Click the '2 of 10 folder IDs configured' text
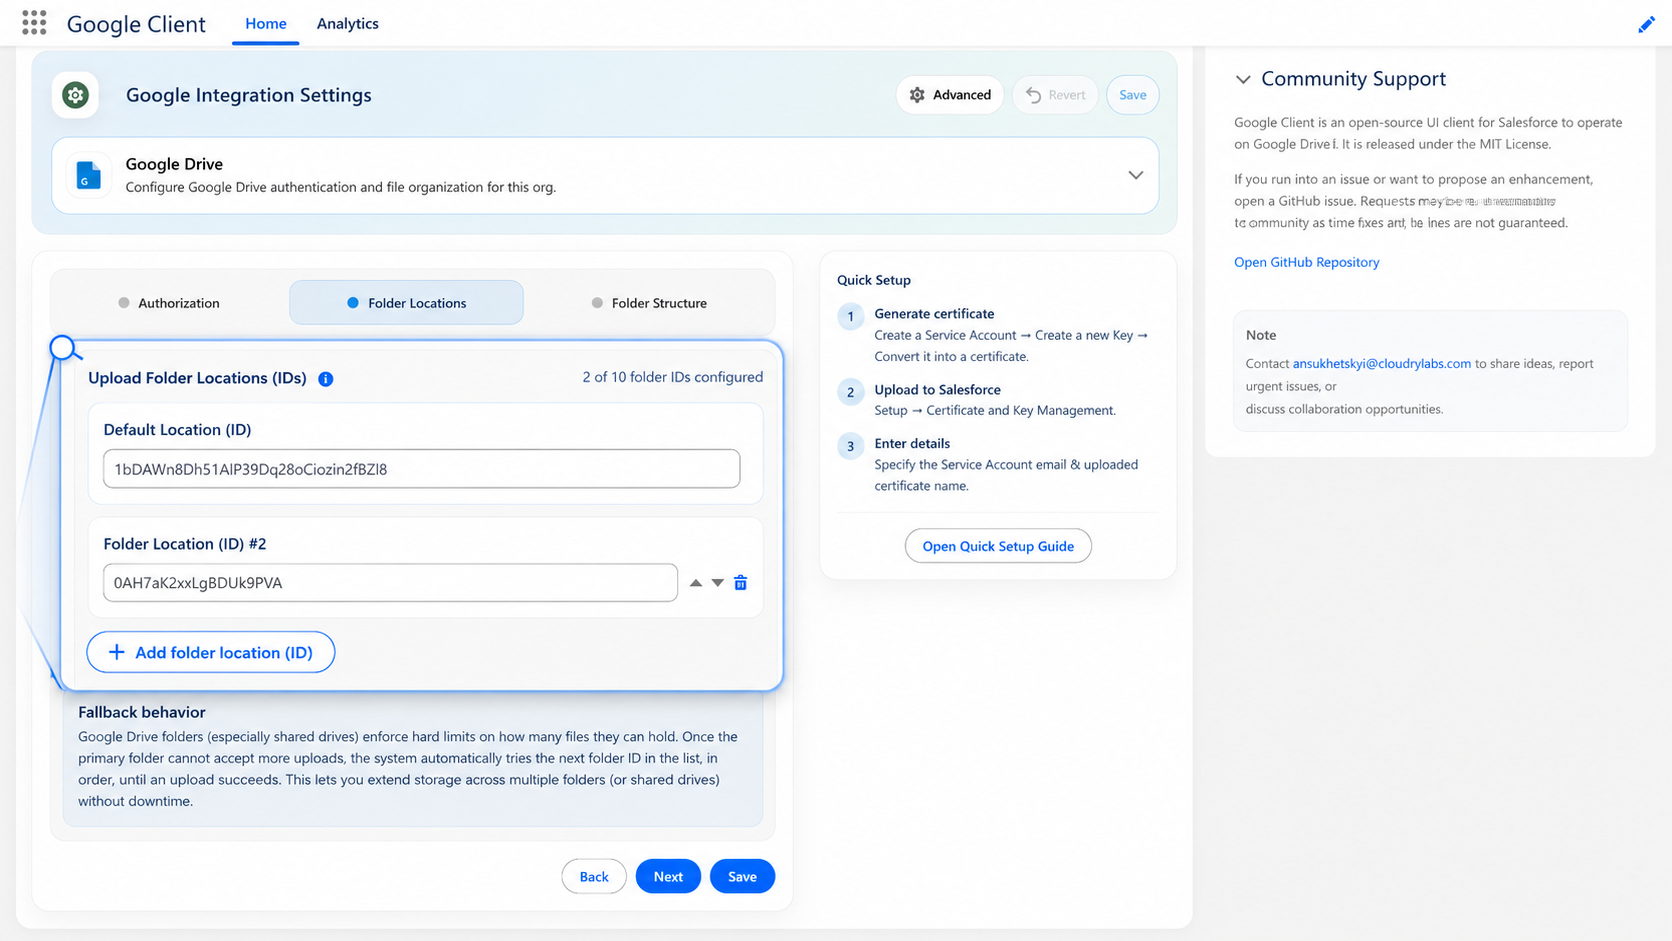1672x941 pixels. [x=673, y=377]
